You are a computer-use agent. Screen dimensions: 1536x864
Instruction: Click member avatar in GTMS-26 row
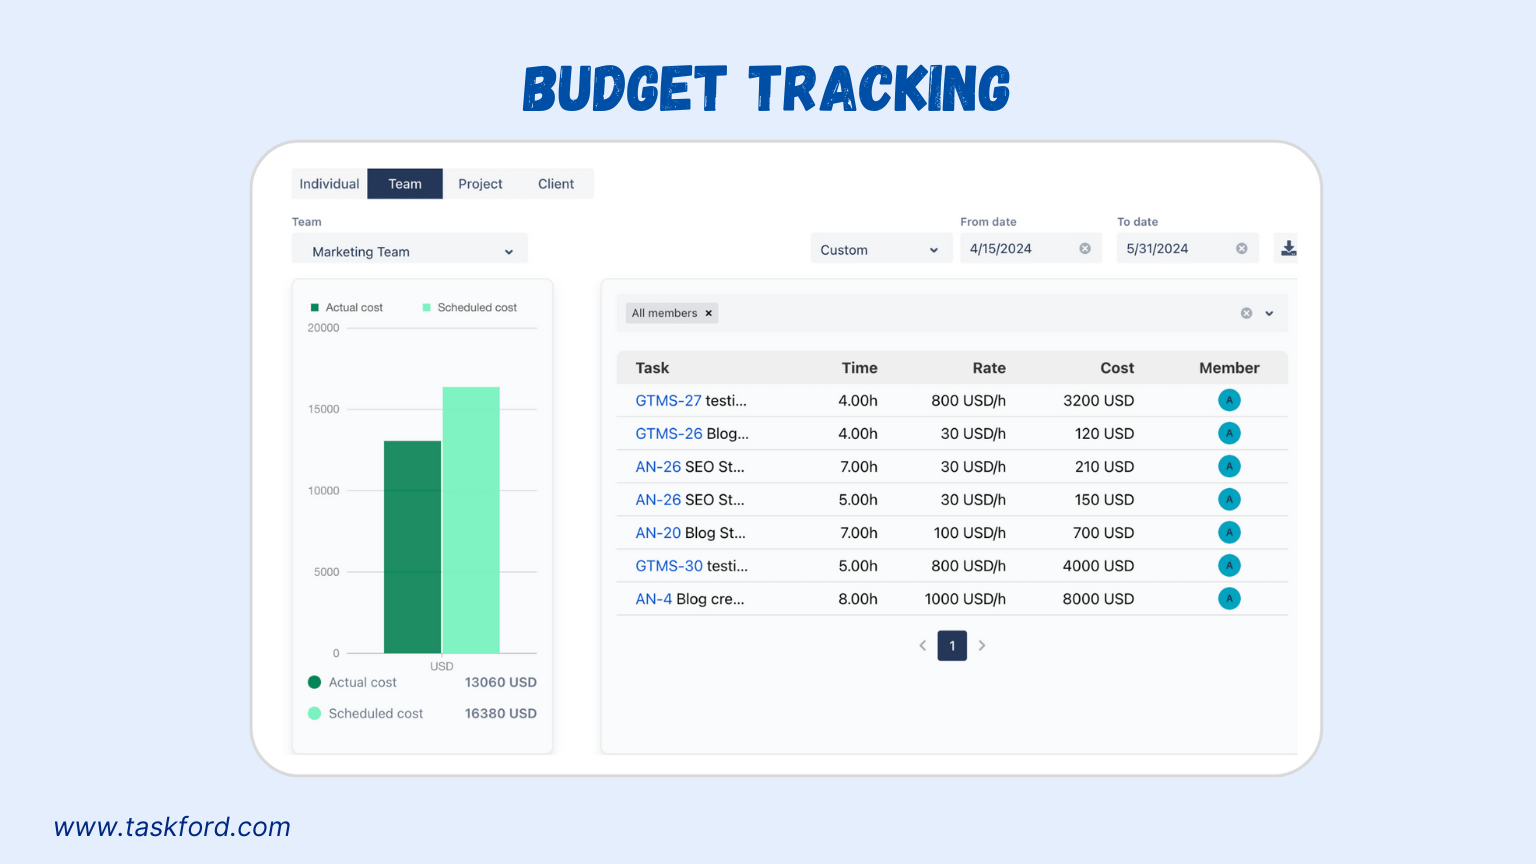coord(1229,433)
